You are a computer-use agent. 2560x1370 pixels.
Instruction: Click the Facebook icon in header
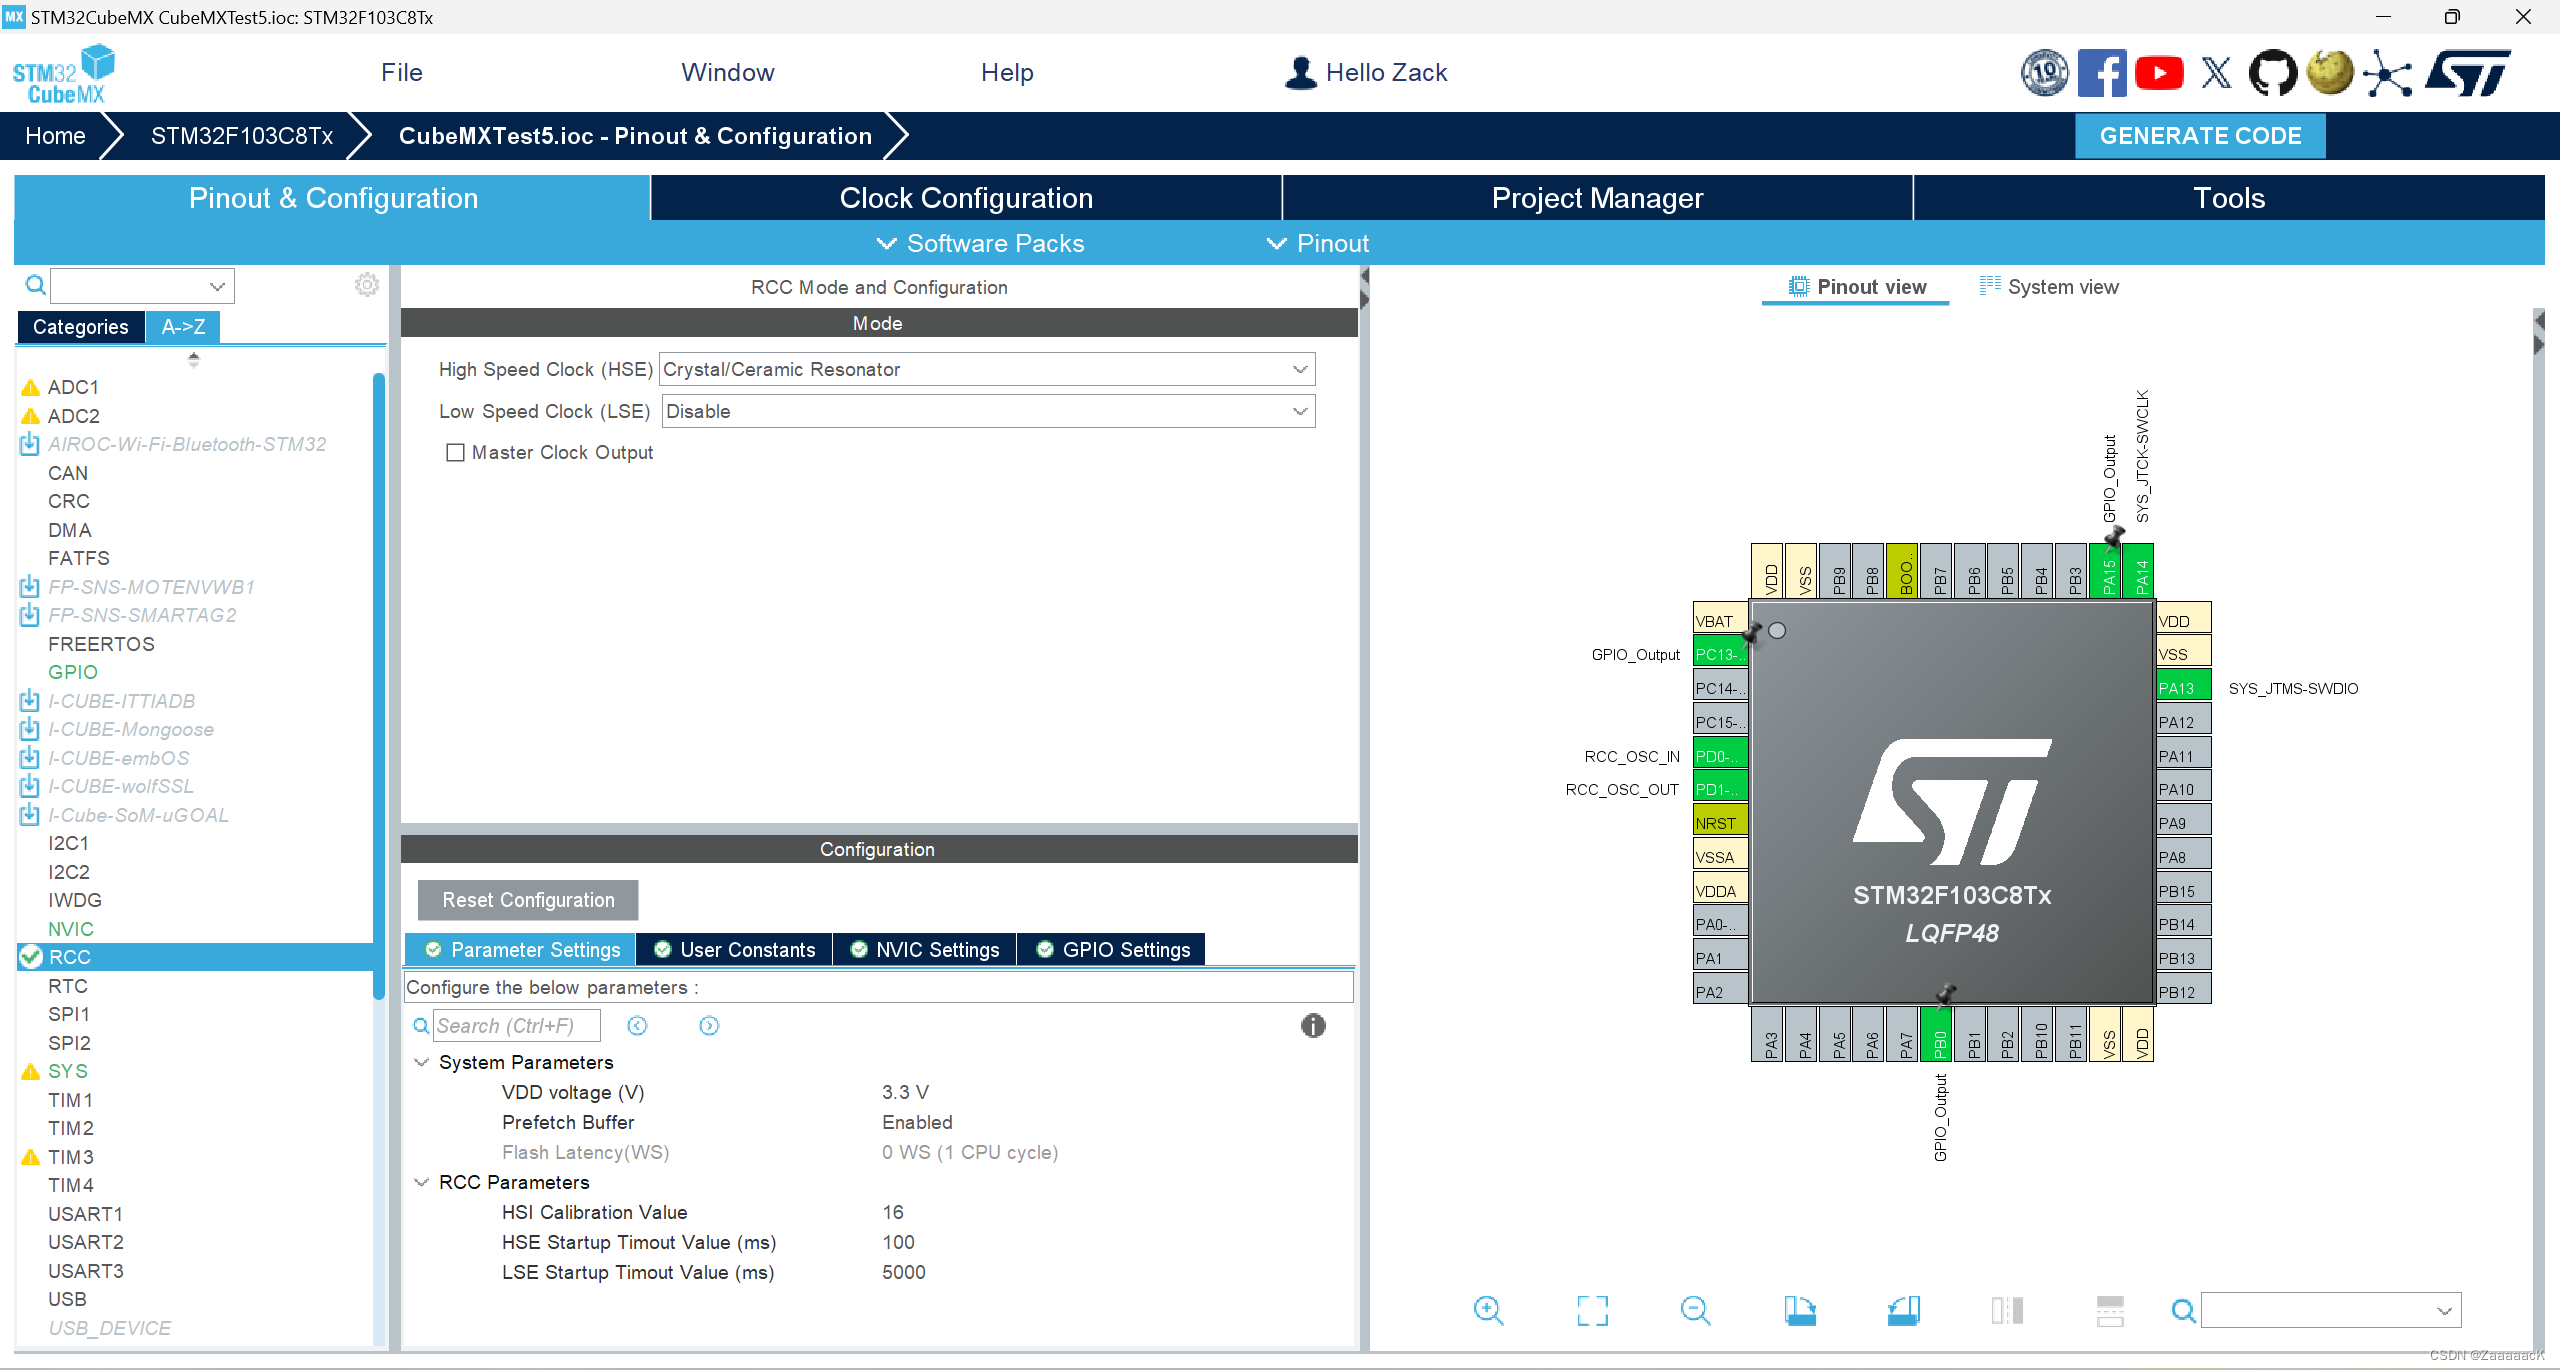coord(2101,73)
